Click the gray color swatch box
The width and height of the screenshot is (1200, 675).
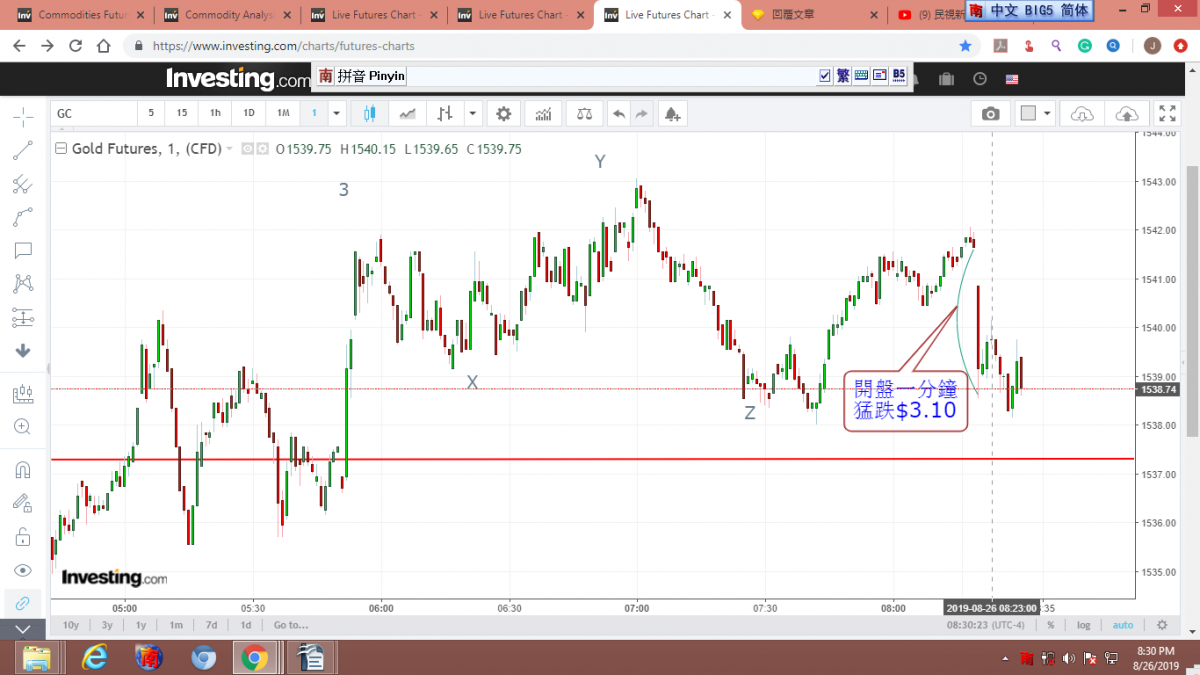pyautogui.click(x=1027, y=114)
